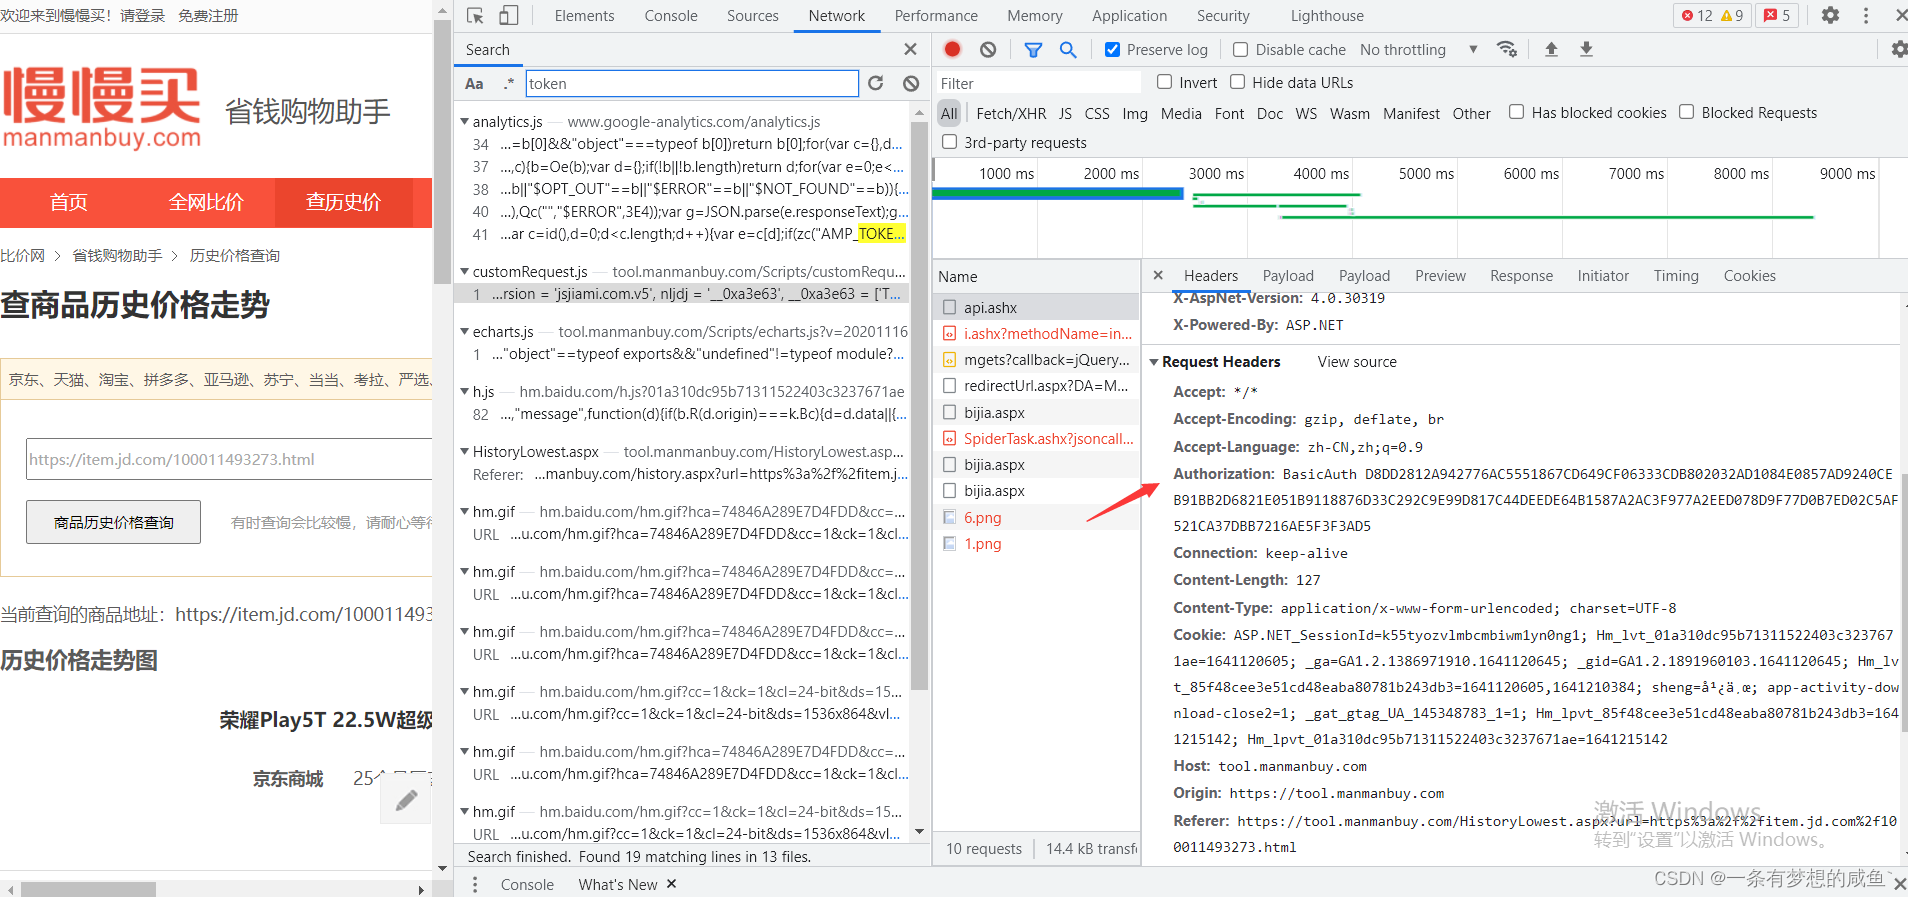Open 全网比价 navigation link
The height and width of the screenshot is (897, 1908).
click(x=206, y=203)
